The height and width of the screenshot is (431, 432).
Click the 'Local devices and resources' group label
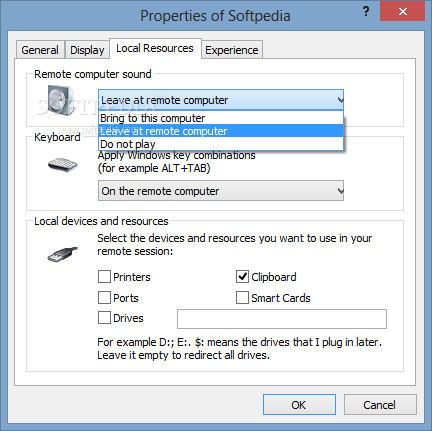[x=101, y=221]
